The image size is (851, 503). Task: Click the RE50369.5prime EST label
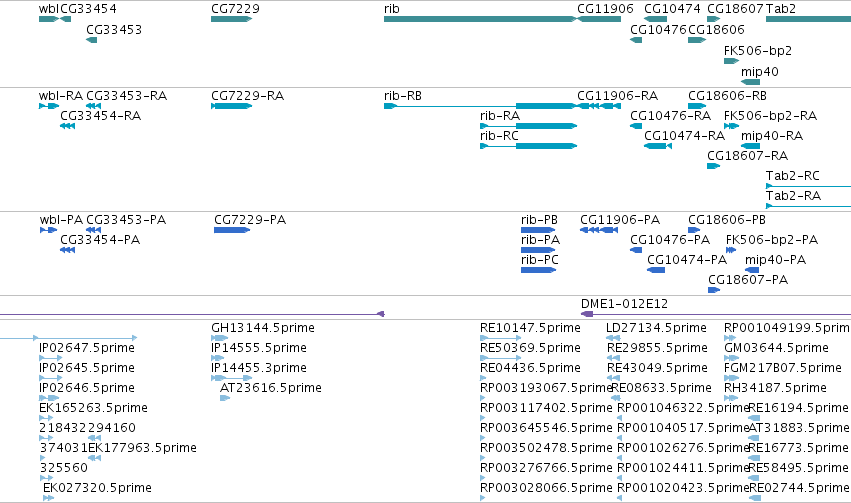tap(530, 348)
